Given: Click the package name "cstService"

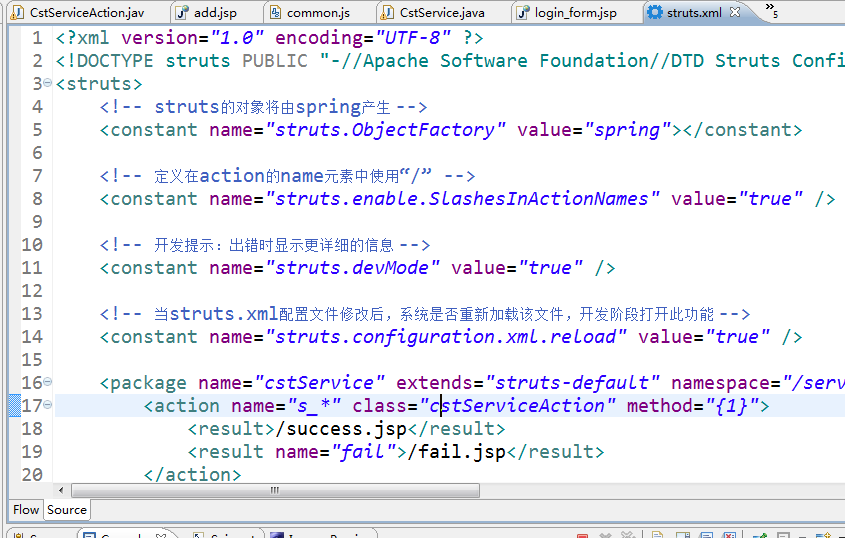Looking at the screenshot, I should tap(320, 383).
